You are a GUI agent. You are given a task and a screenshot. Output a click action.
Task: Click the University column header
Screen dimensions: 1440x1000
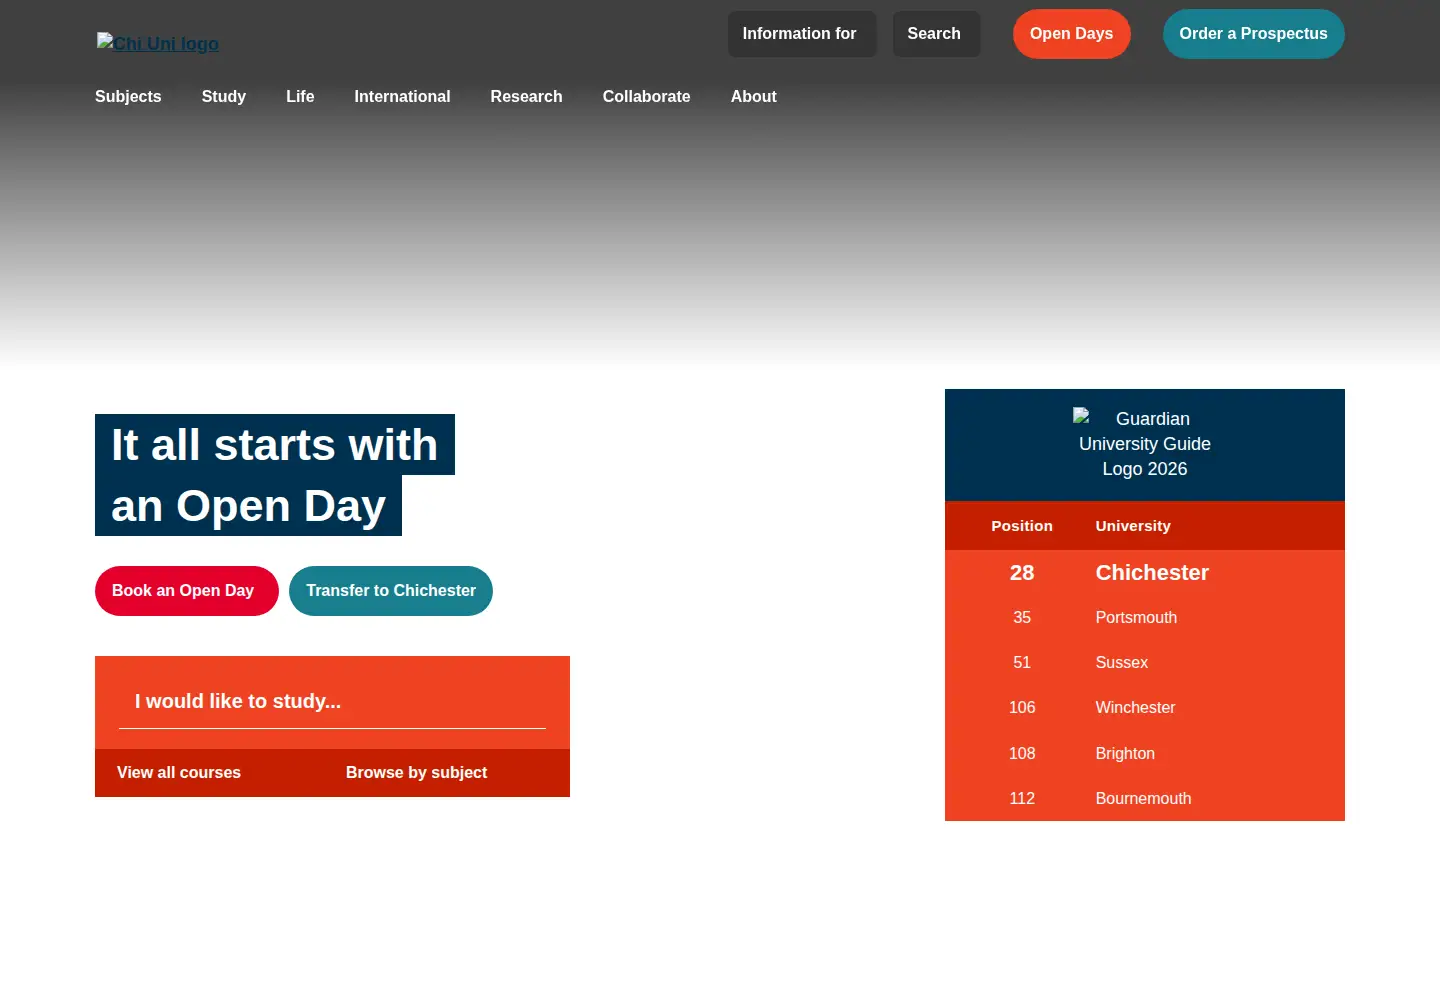point(1133,526)
